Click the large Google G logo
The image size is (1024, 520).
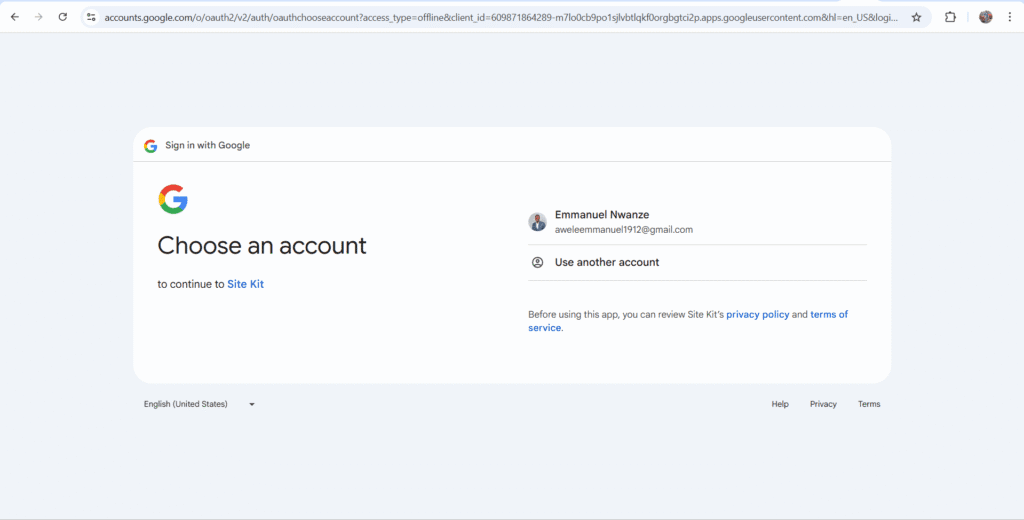[x=173, y=199]
